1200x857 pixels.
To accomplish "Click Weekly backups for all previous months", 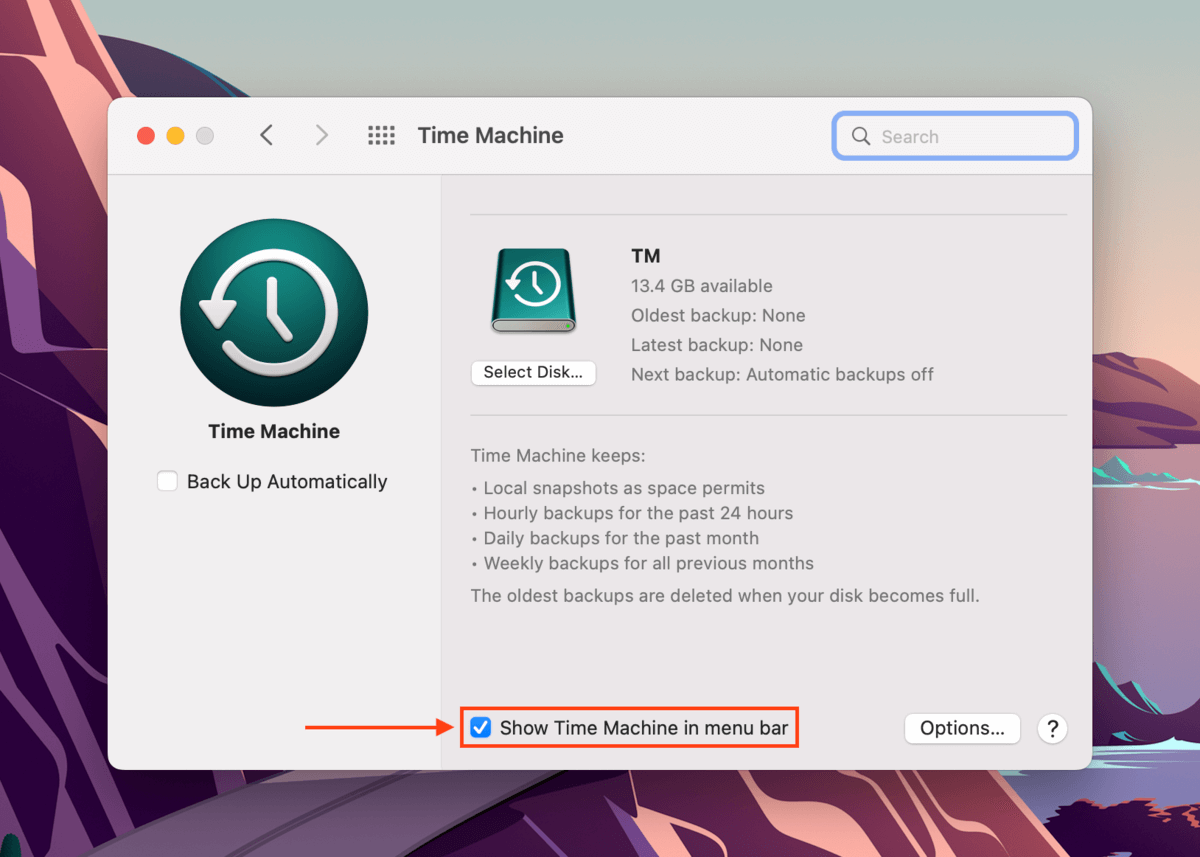I will click(649, 563).
